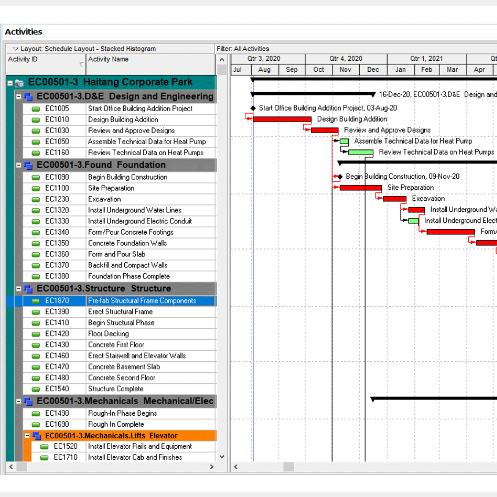Click the WBS icon beside Design and Engineering
Screen dimensions: 497x497
coord(28,97)
